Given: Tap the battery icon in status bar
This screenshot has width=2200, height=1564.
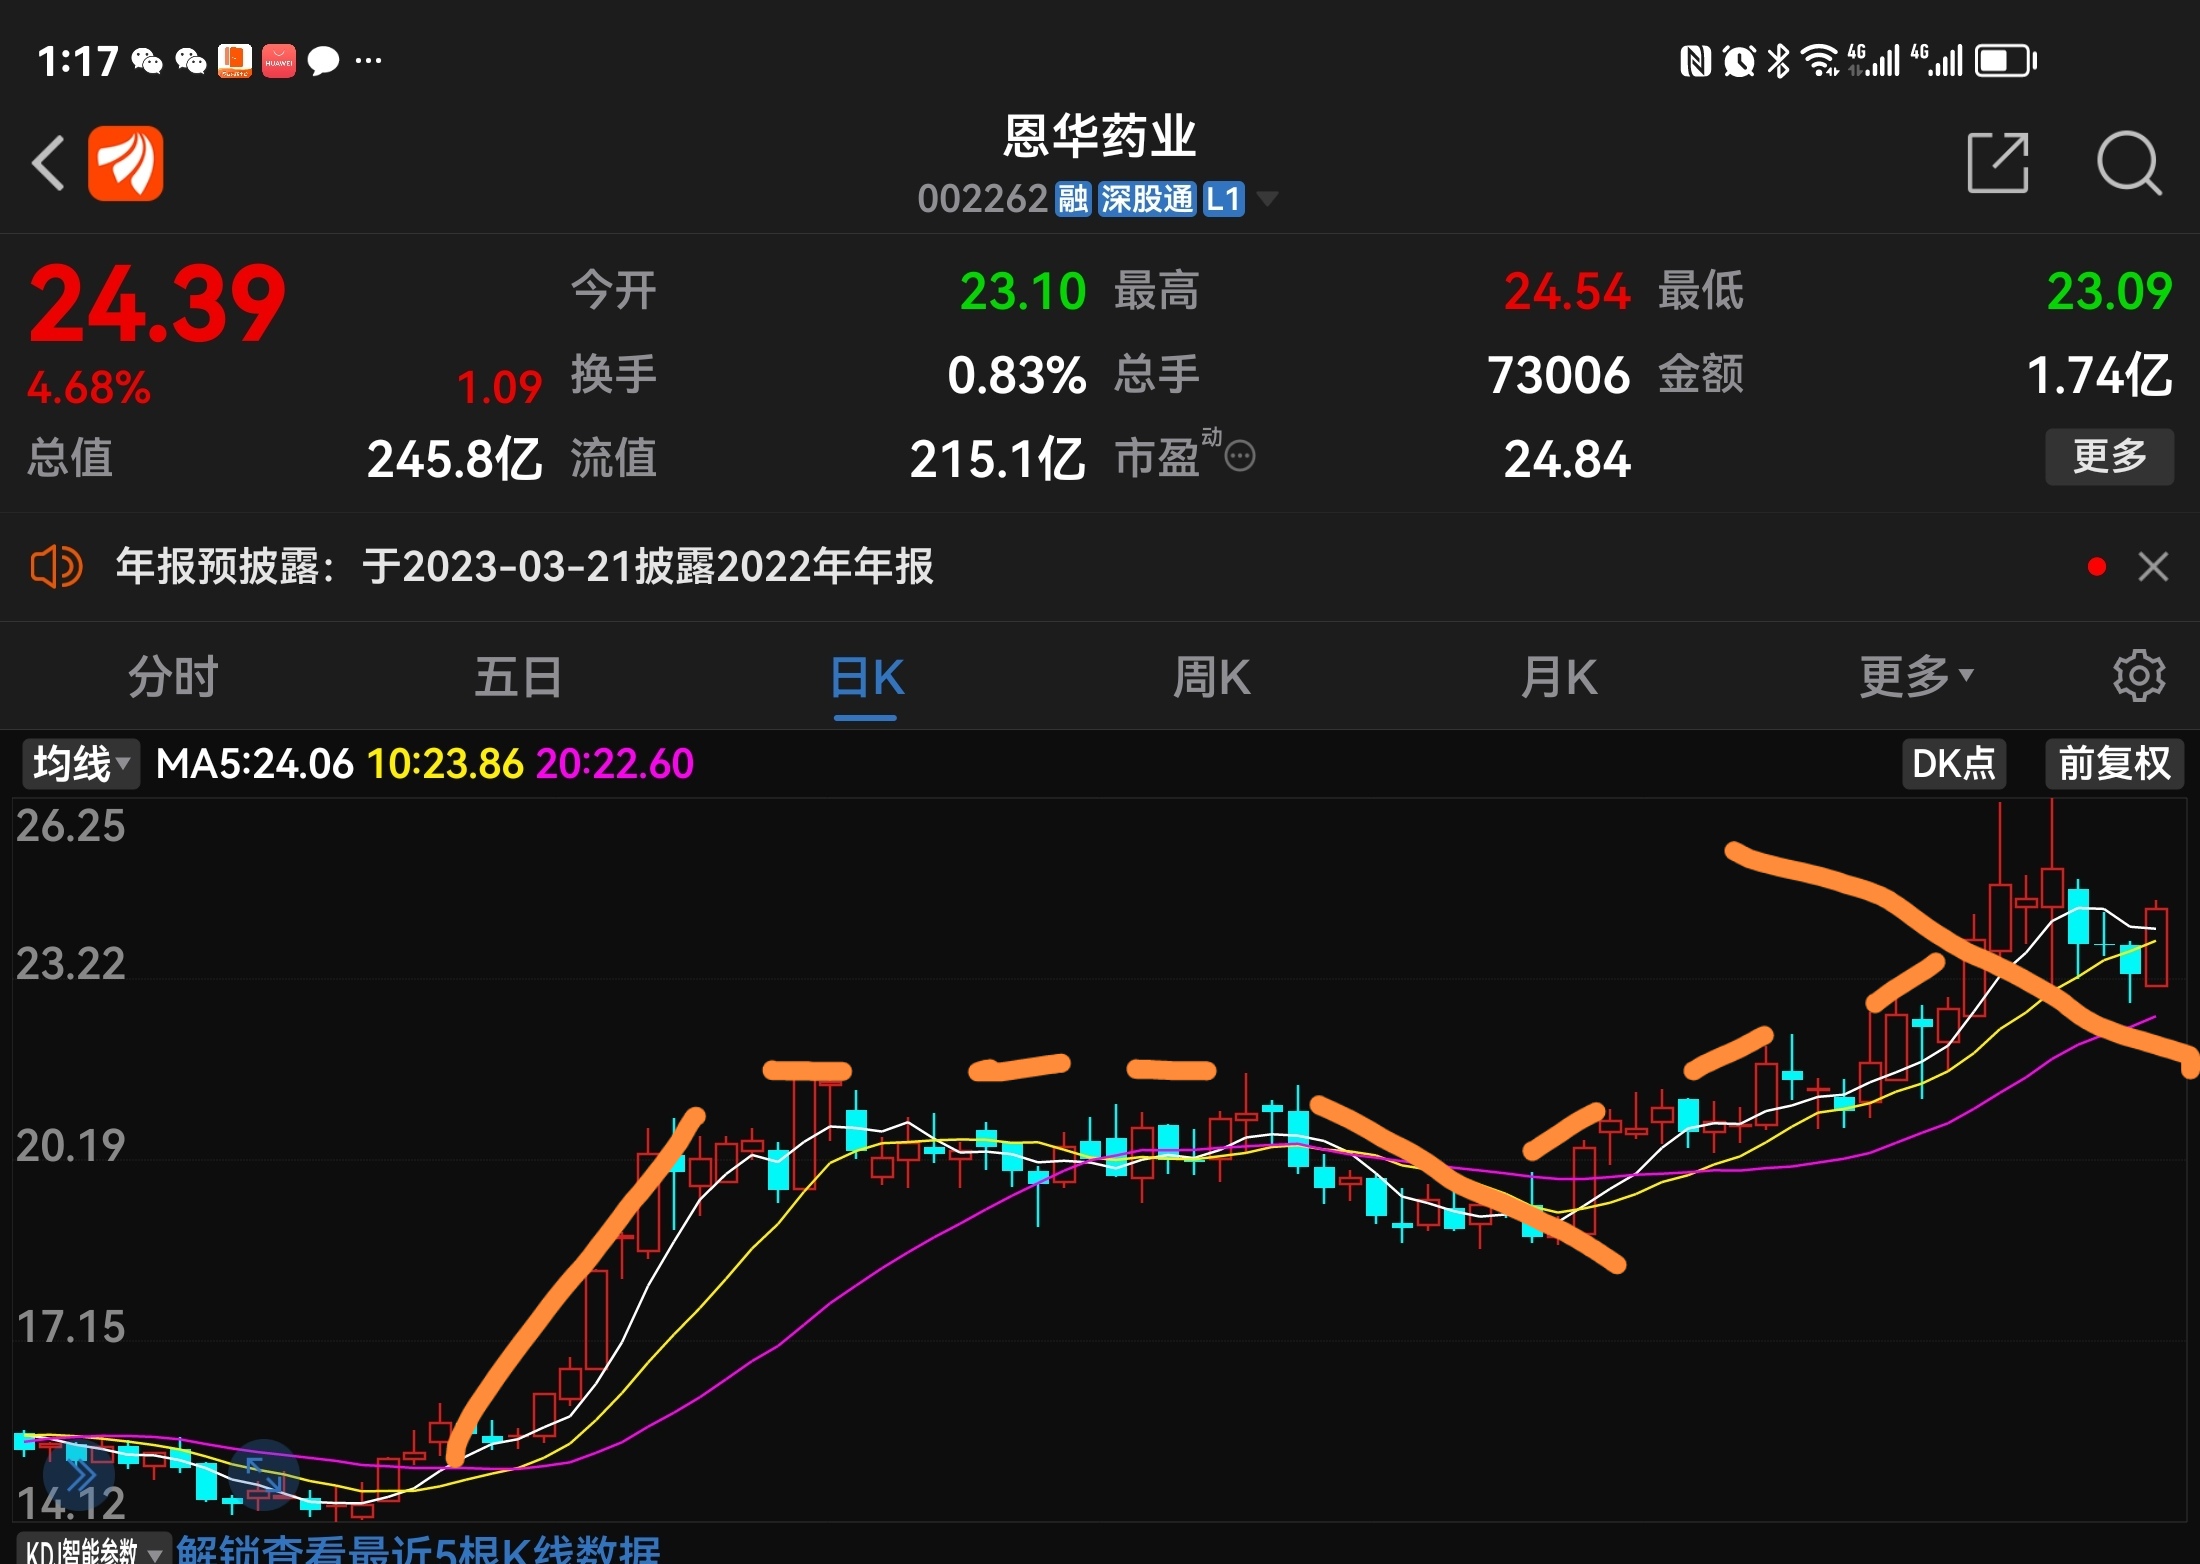Looking at the screenshot, I should coord(2006,61).
